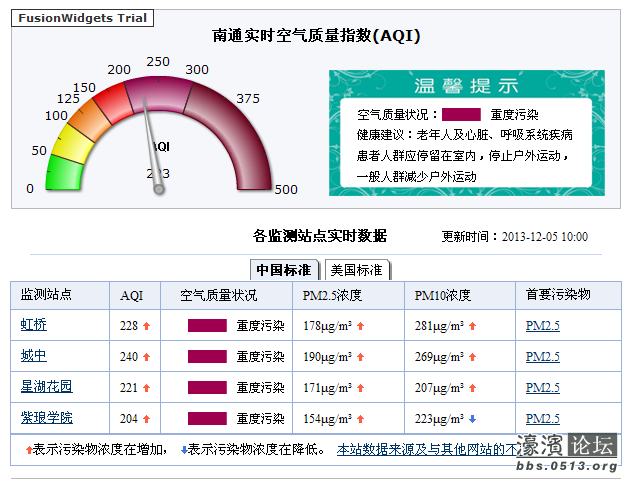Viewport: 629px width, 479px height.
Task: Open the 本站数据来源 data source link
Action: 426,450
